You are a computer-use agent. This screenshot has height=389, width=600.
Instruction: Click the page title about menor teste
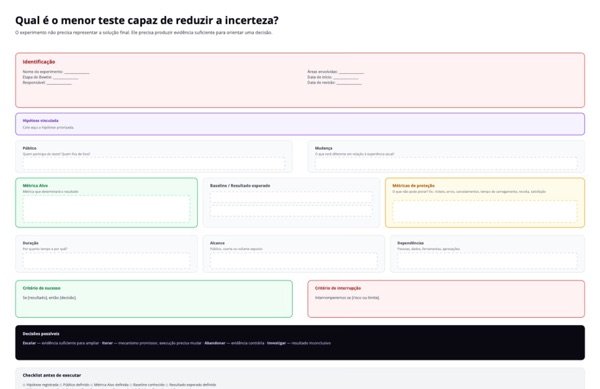147,20
